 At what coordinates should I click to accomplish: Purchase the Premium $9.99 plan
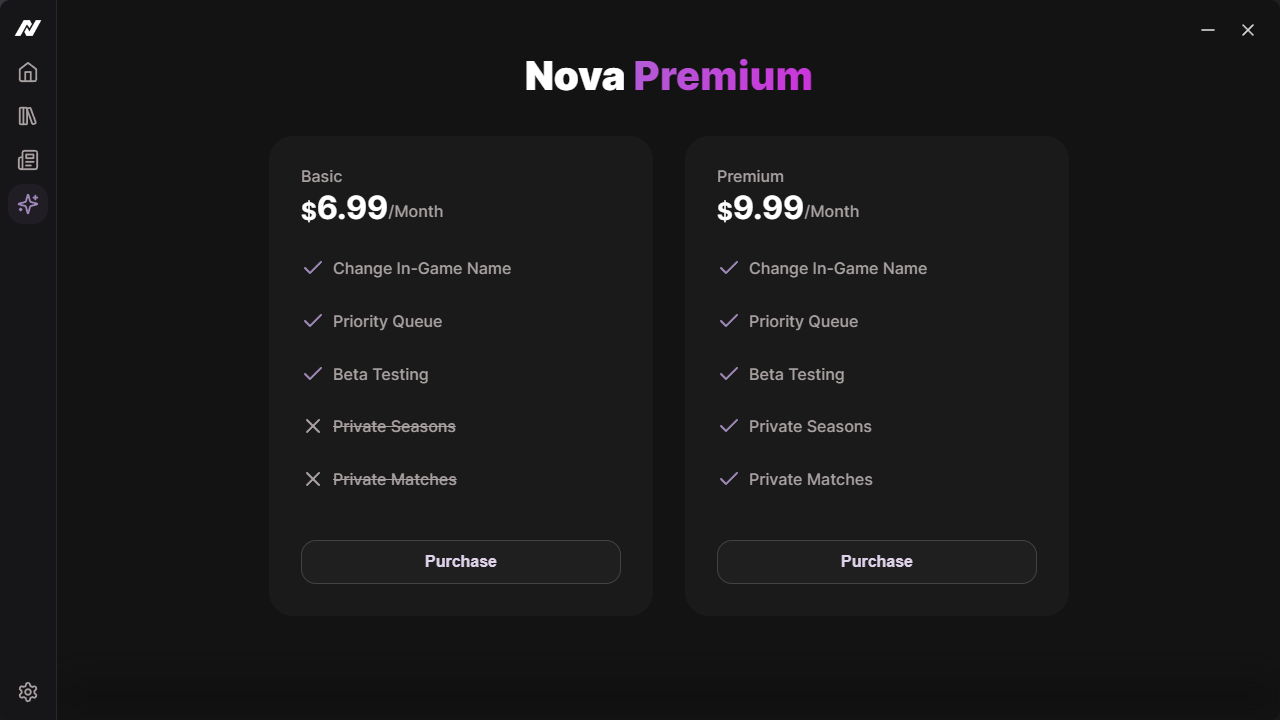point(876,561)
